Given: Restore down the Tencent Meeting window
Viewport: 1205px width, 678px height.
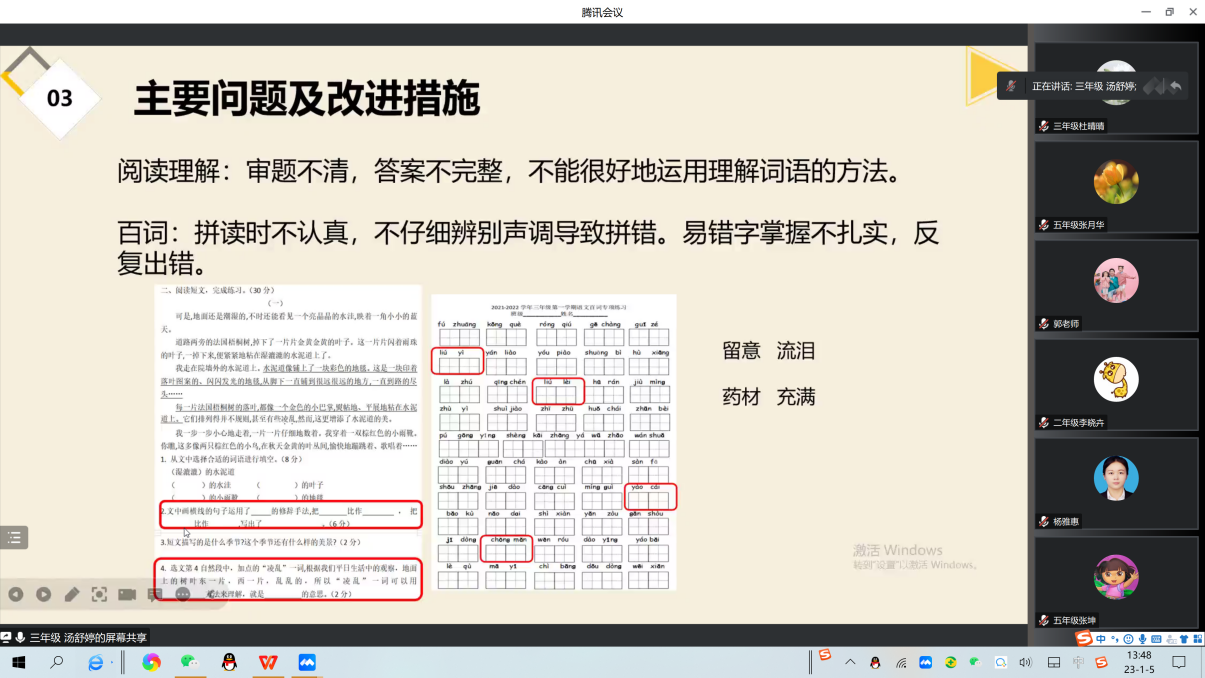Looking at the screenshot, I should (1169, 12).
